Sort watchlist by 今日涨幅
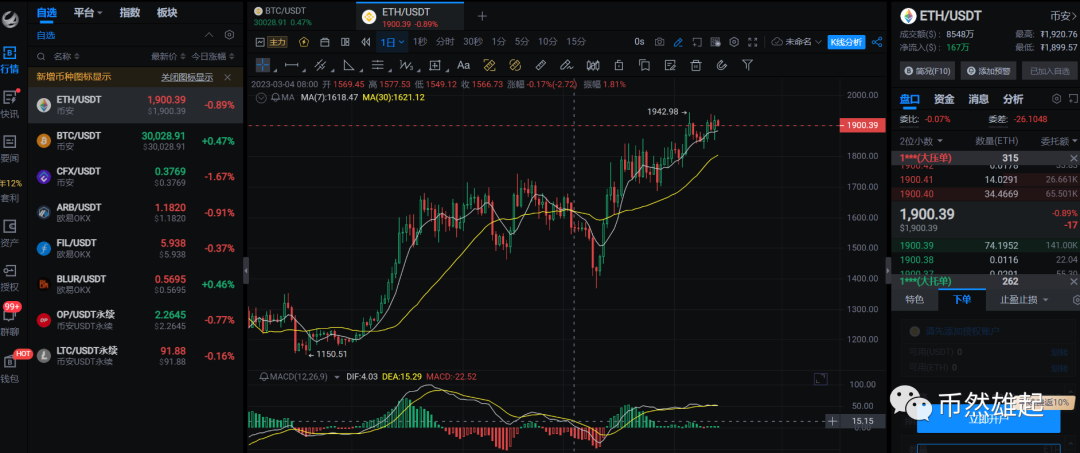Image resolution: width=1080 pixels, height=453 pixels. point(212,56)
